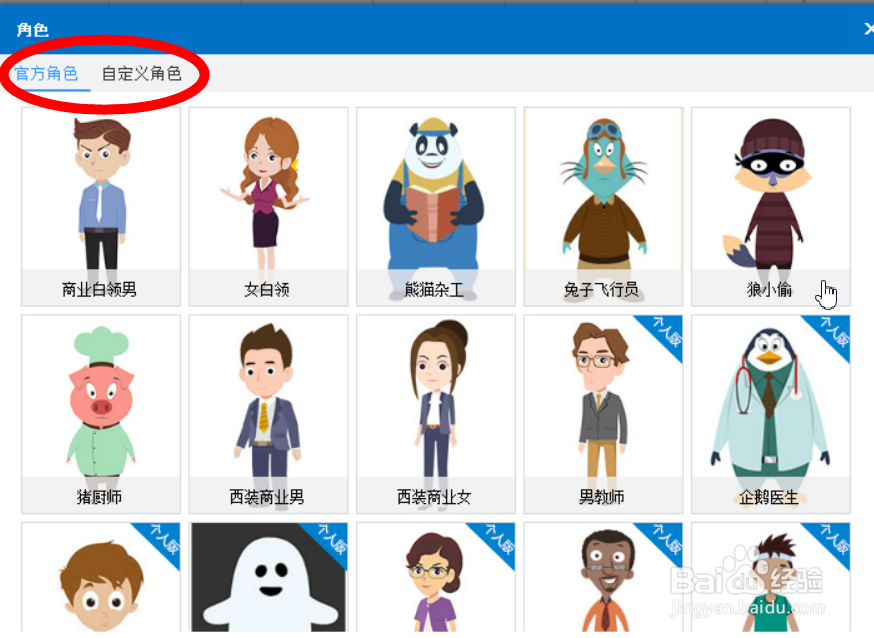The image size is (874, 638).
Task: Click the 企鹅医生 name label
Action: tap(769, 496)
